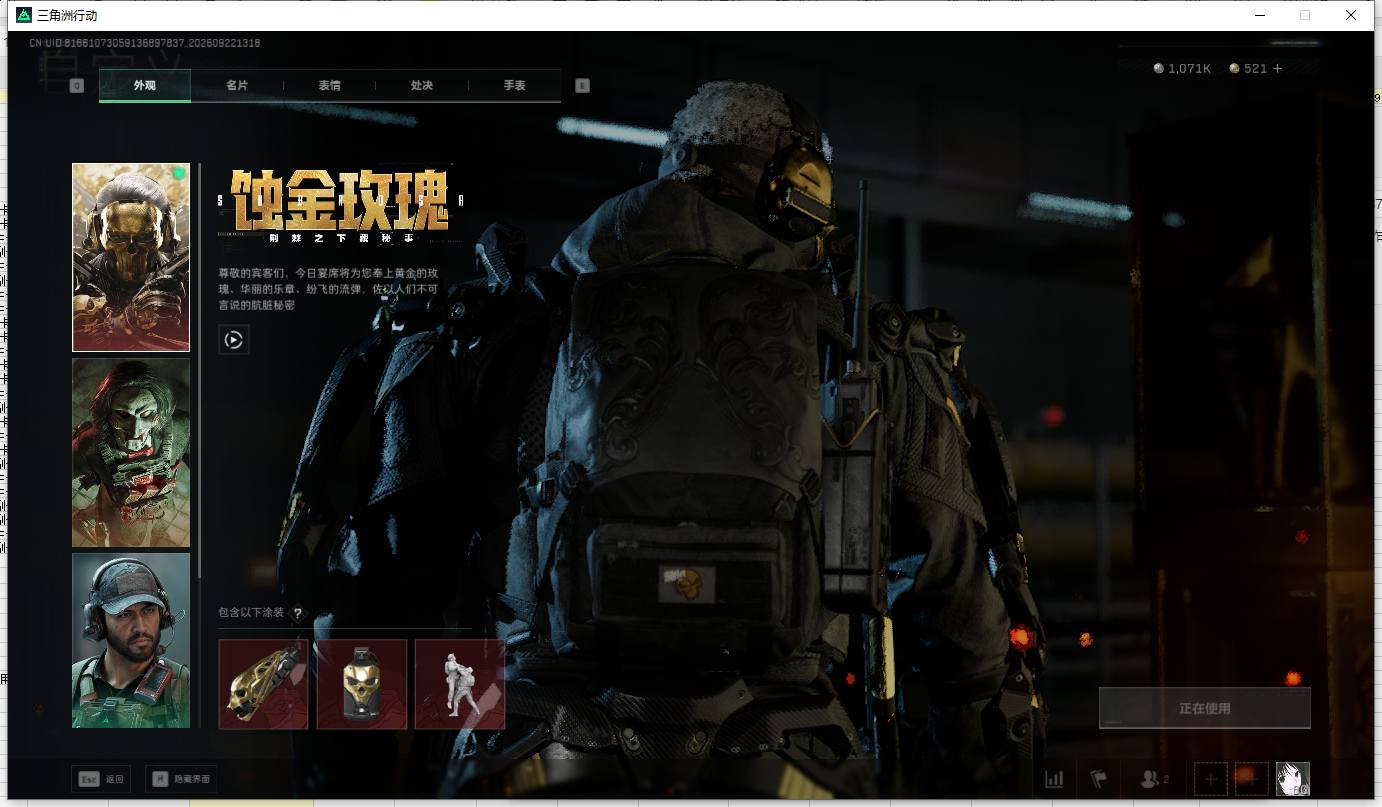Switch to the 表情 tab
This screenshot has width=1382, height=807.
point(329,85)
